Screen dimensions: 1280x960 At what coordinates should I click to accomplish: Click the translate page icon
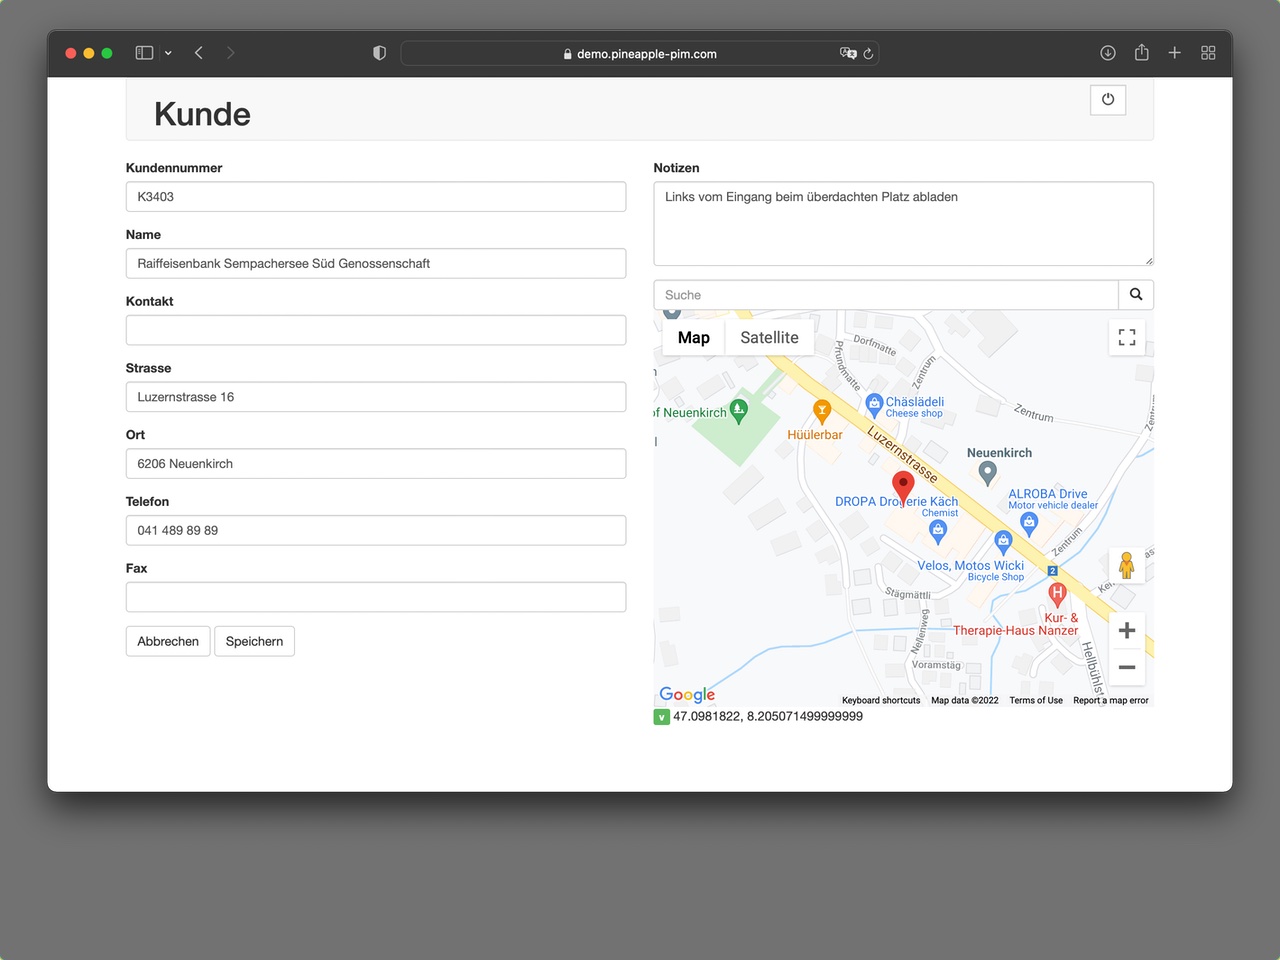click(848, 54)
